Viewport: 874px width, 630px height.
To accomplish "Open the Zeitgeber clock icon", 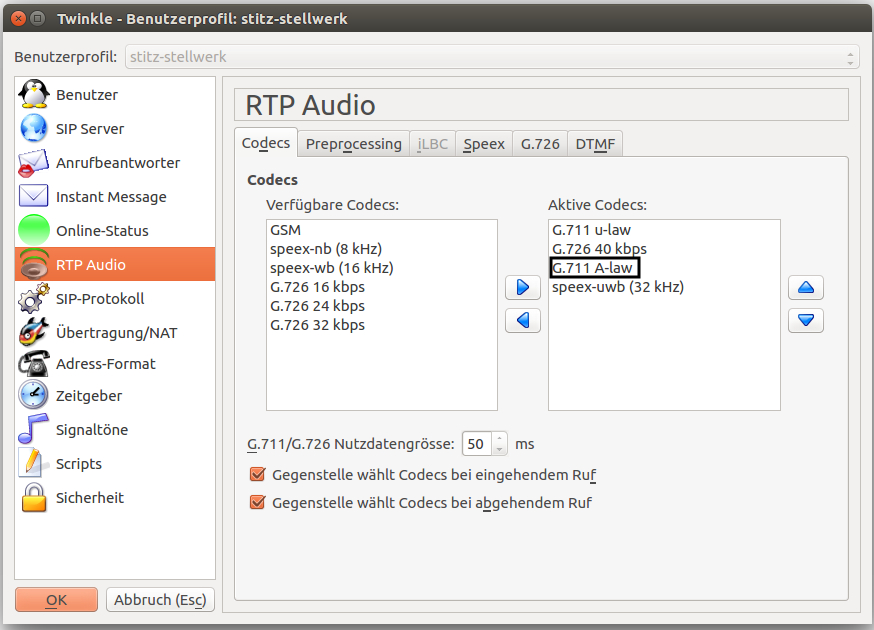I will click(x=34, y=395).
